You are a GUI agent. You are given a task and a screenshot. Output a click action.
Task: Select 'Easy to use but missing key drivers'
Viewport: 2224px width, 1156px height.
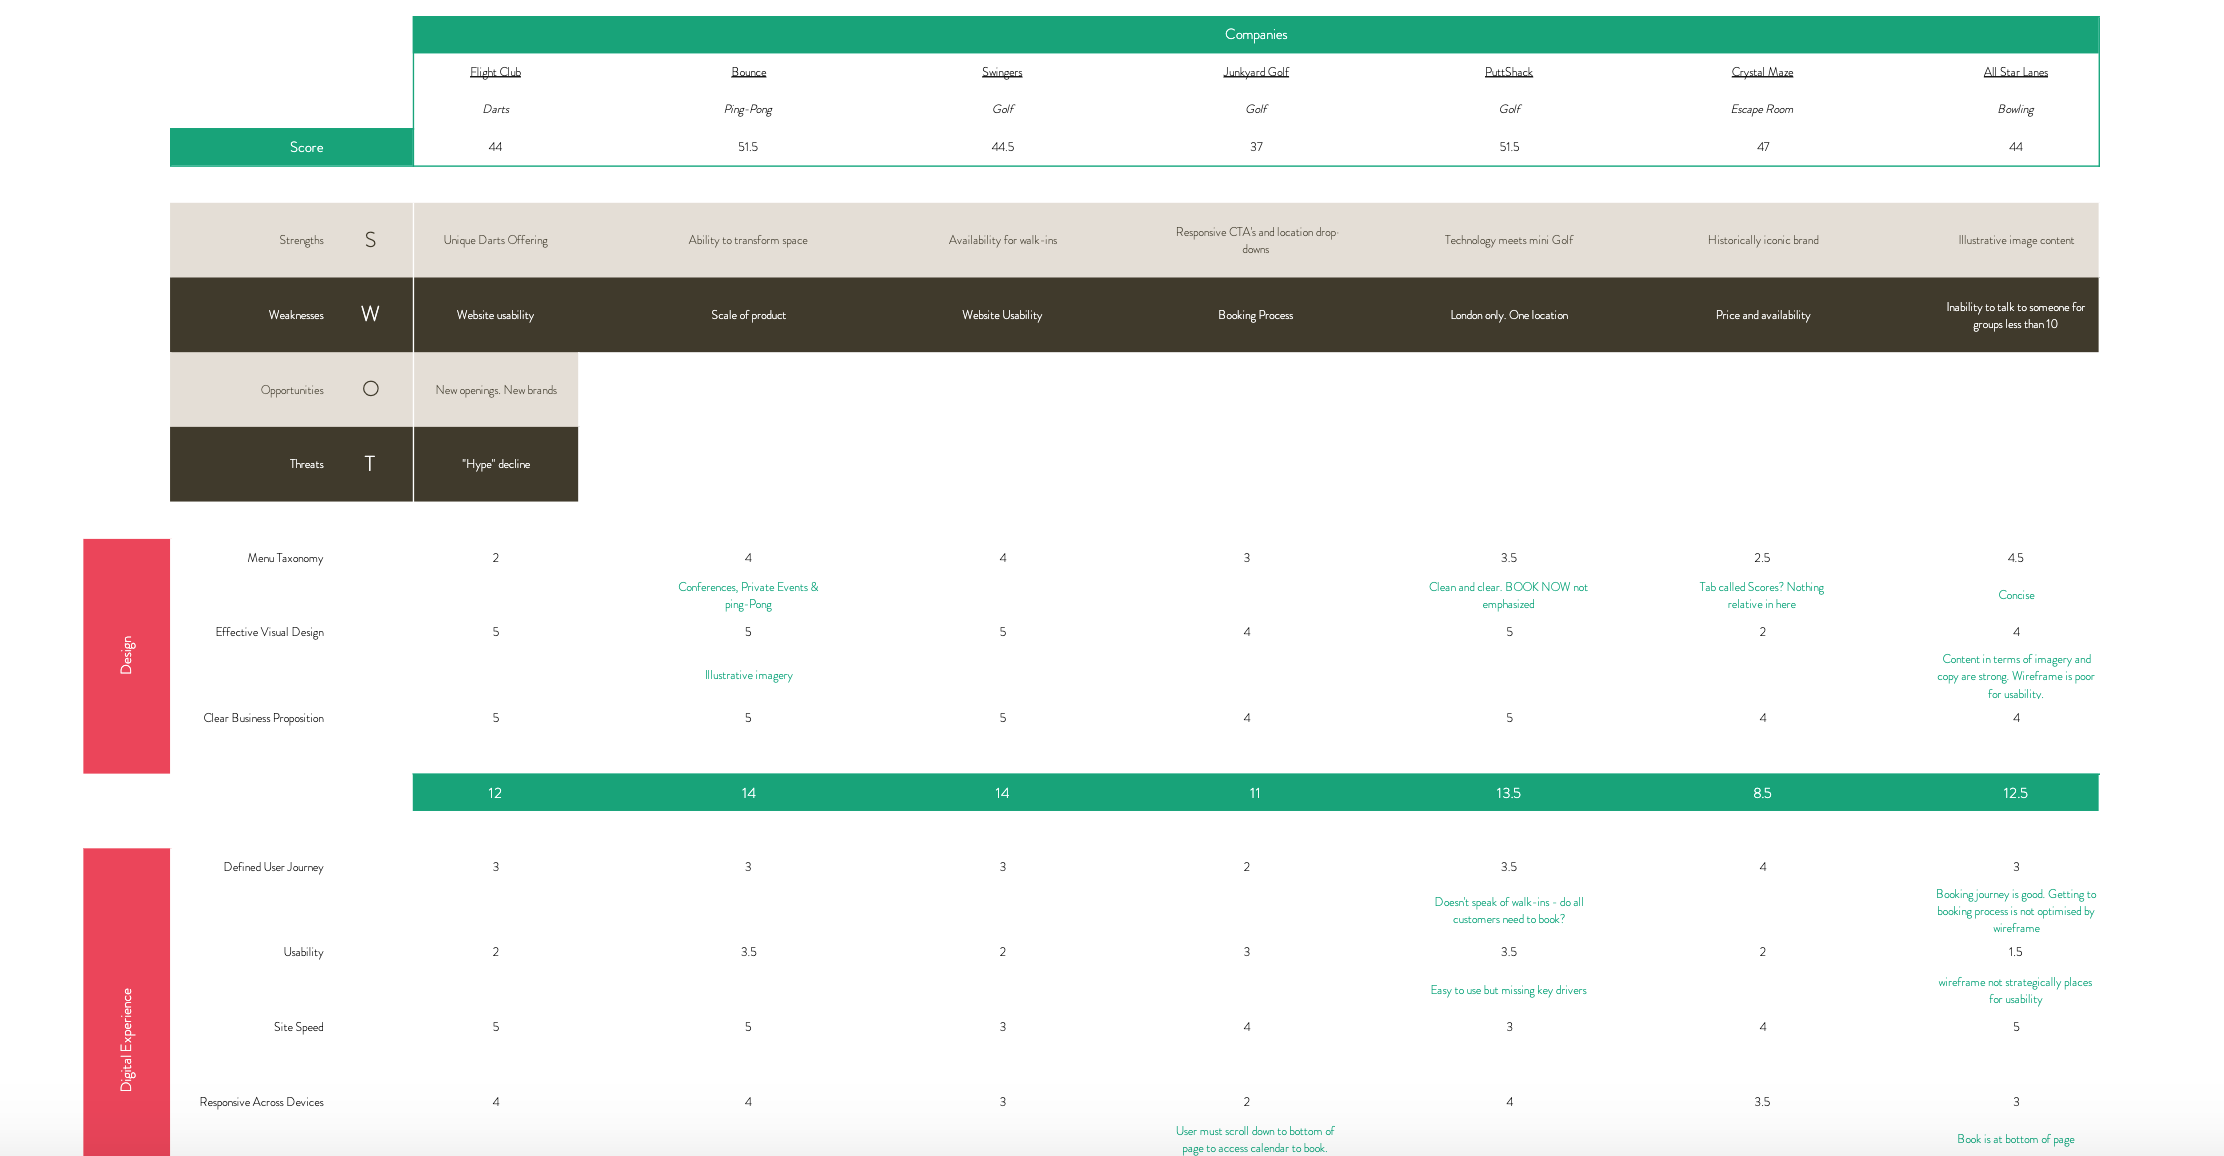click(1508, 990)
